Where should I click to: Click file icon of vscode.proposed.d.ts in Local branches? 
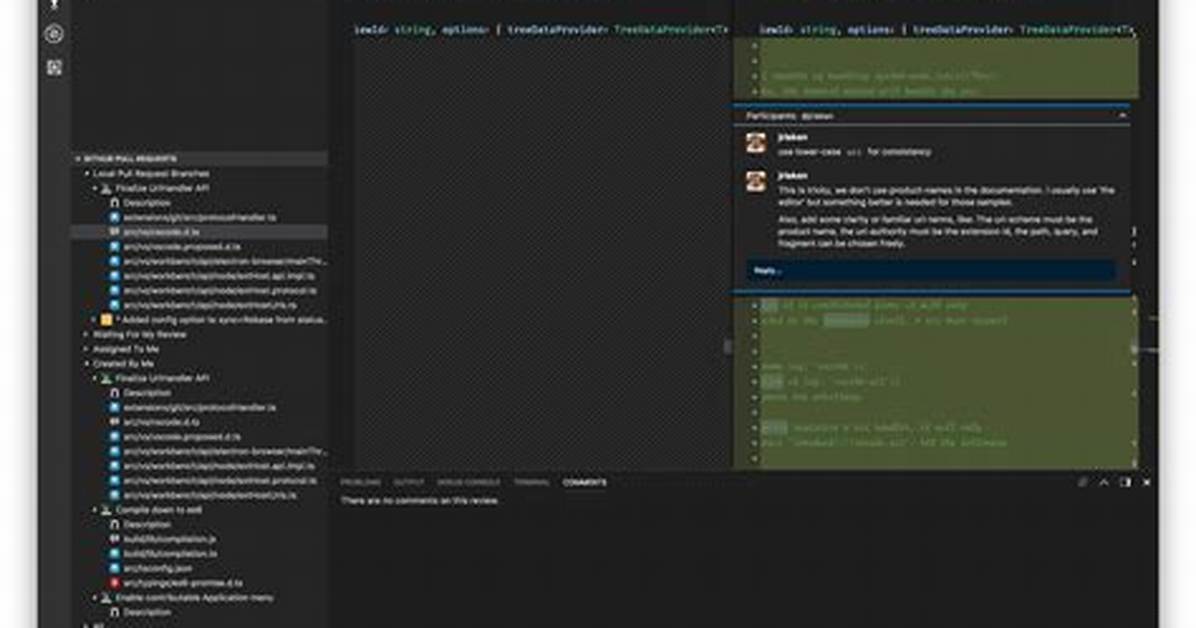[114, 246]
